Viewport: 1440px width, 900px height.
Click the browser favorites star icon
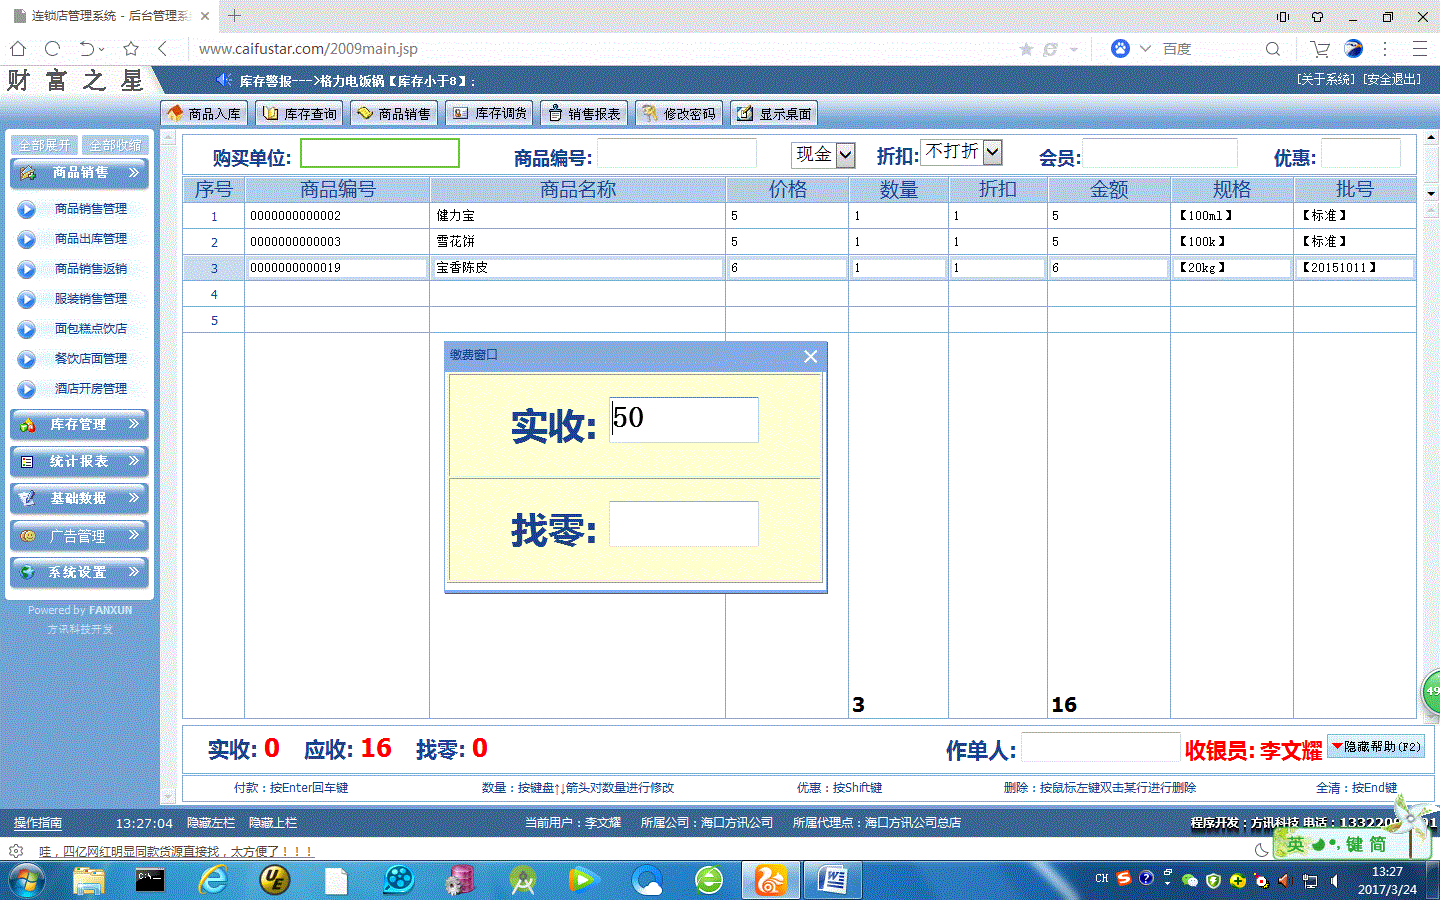(x=130, y=48)
